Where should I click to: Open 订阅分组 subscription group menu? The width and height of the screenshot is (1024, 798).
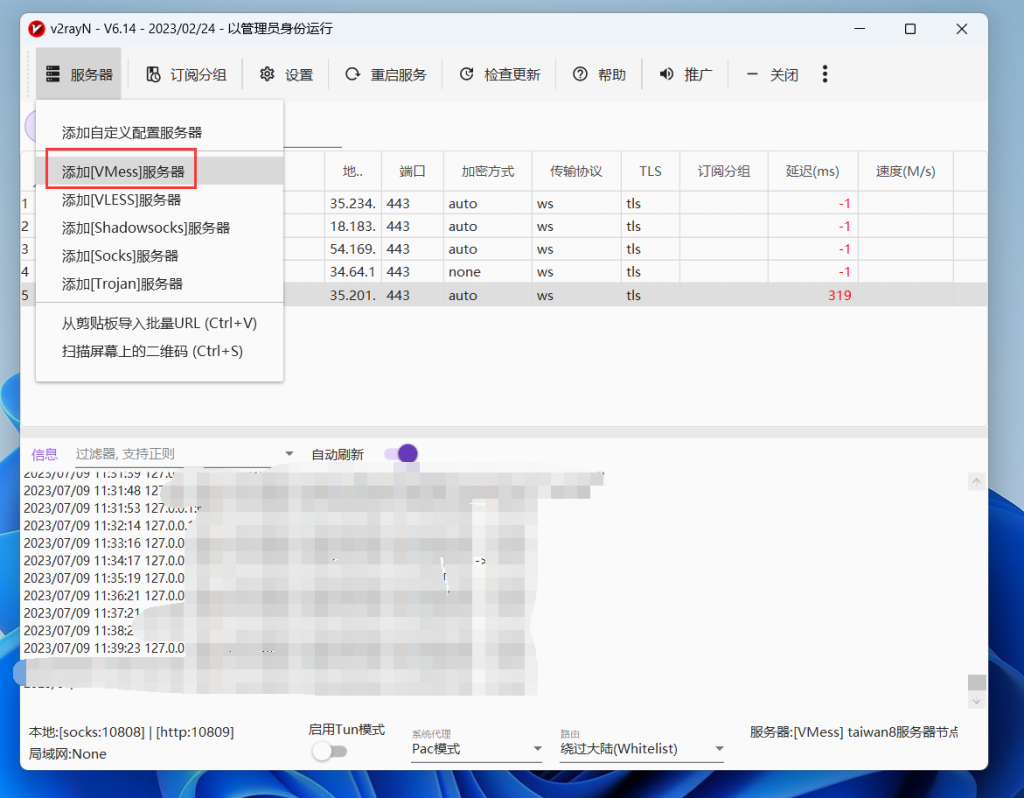[186, 74]
